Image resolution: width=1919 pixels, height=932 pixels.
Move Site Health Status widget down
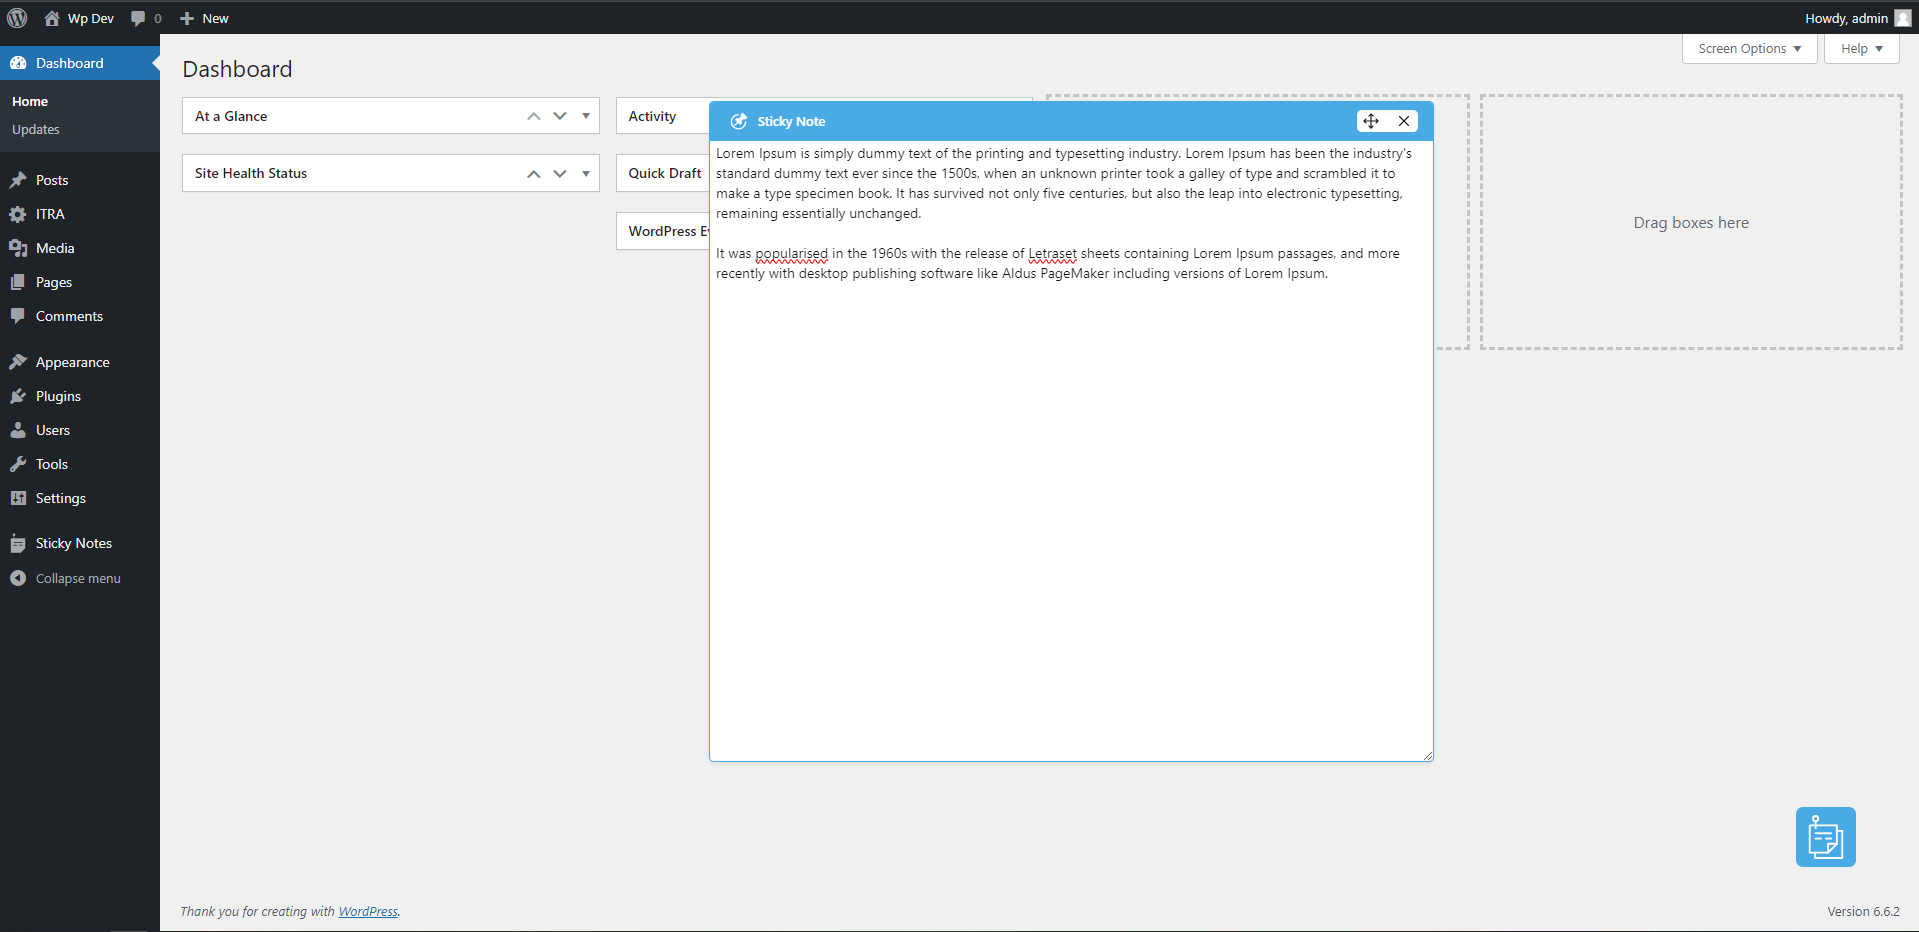click(x=560, y=174)
